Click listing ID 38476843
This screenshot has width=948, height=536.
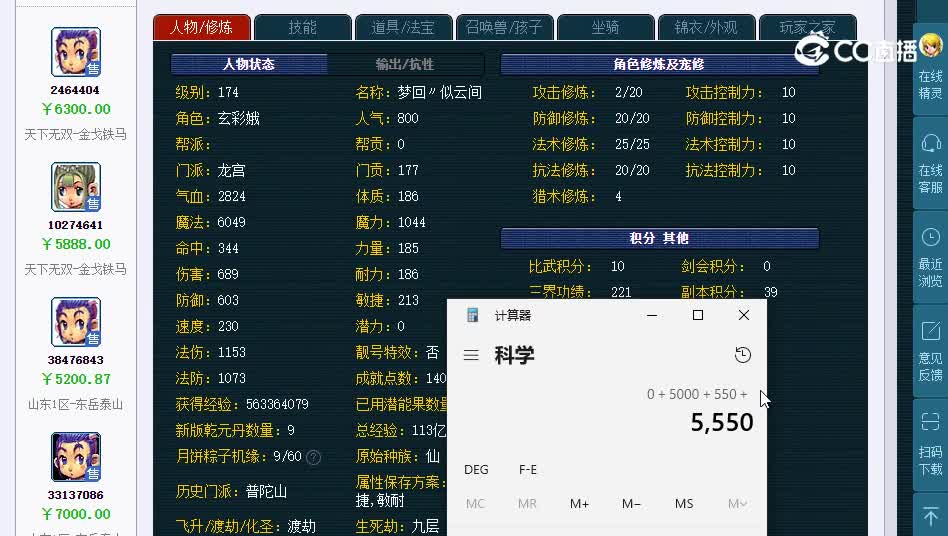(75, 360)
